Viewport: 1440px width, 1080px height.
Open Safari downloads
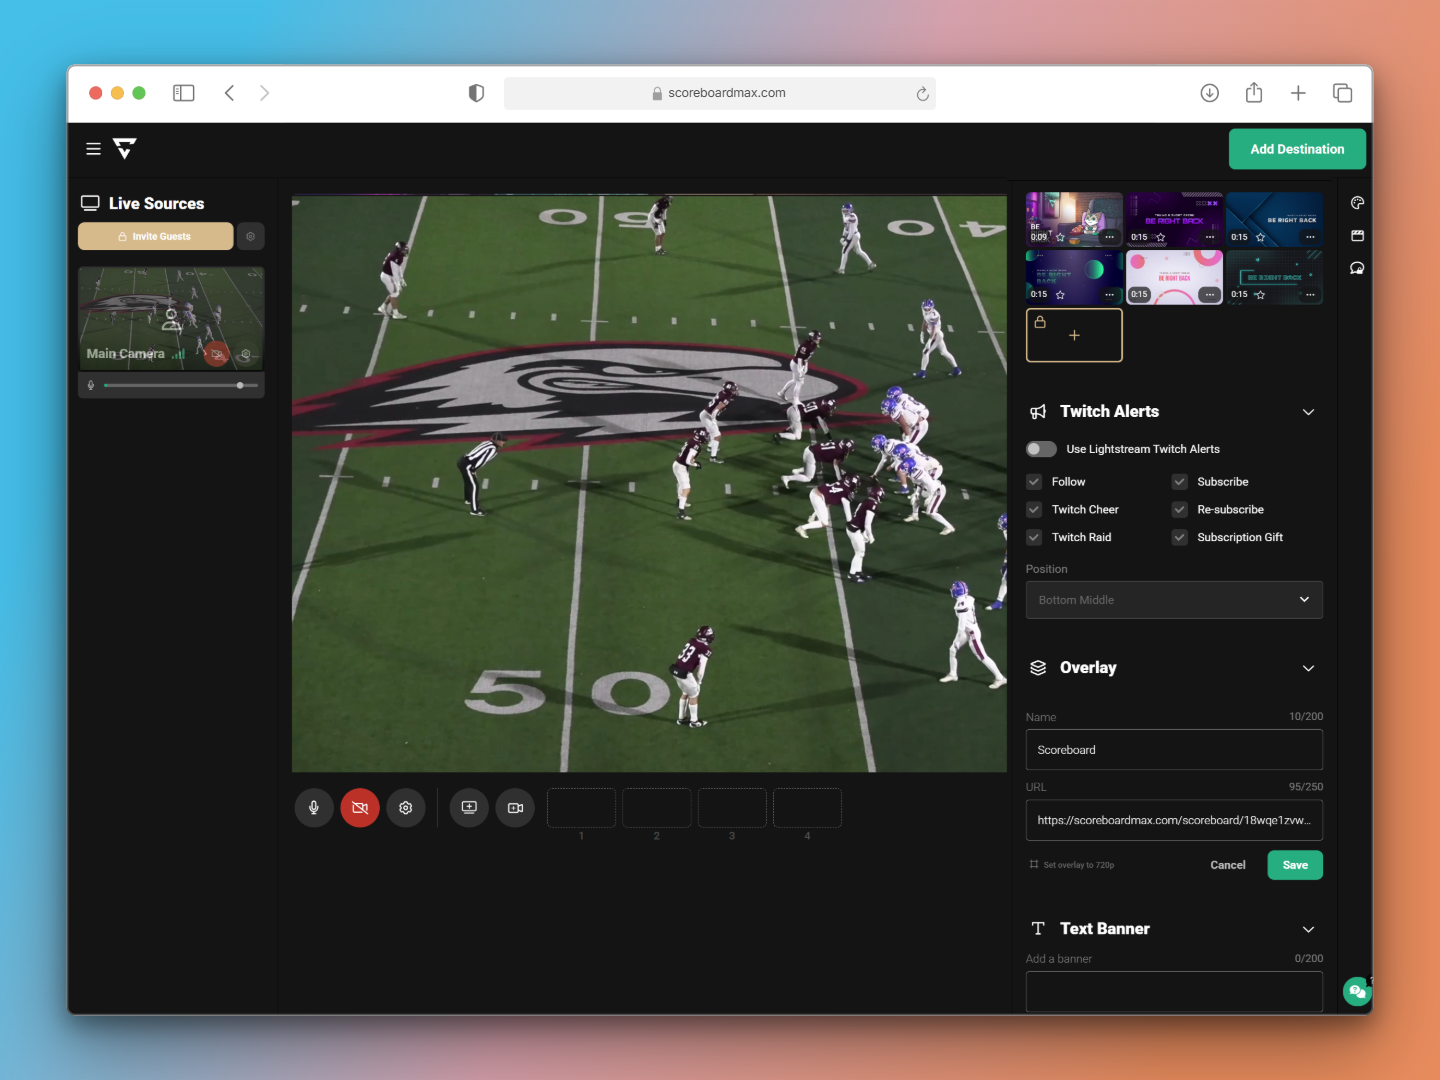pos(1210,93)
